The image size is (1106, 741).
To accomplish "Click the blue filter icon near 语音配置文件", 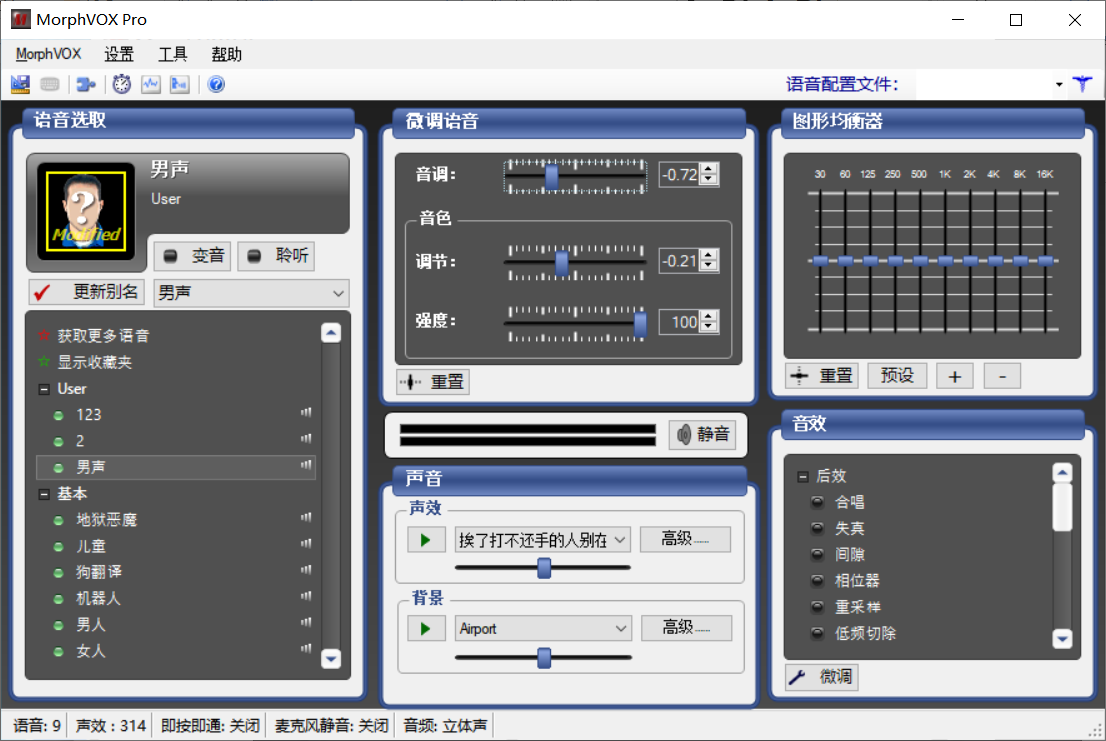I will coord(1082,85).
